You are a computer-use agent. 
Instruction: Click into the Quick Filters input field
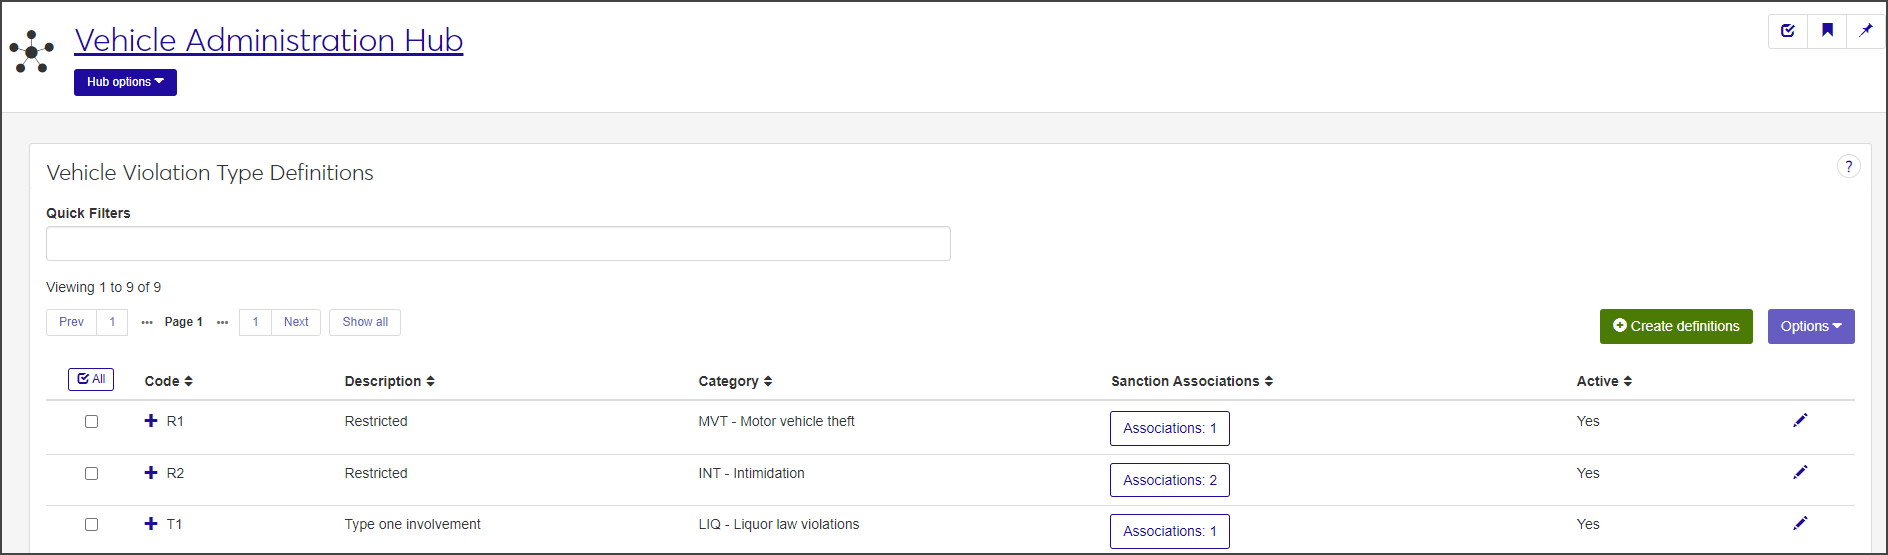point(498,244)
